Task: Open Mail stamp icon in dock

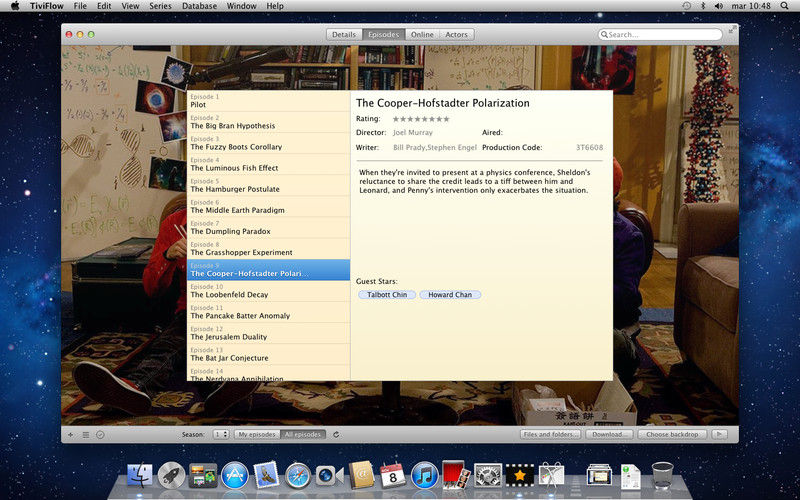Action: pyautogui.click(x=266, y=474)
